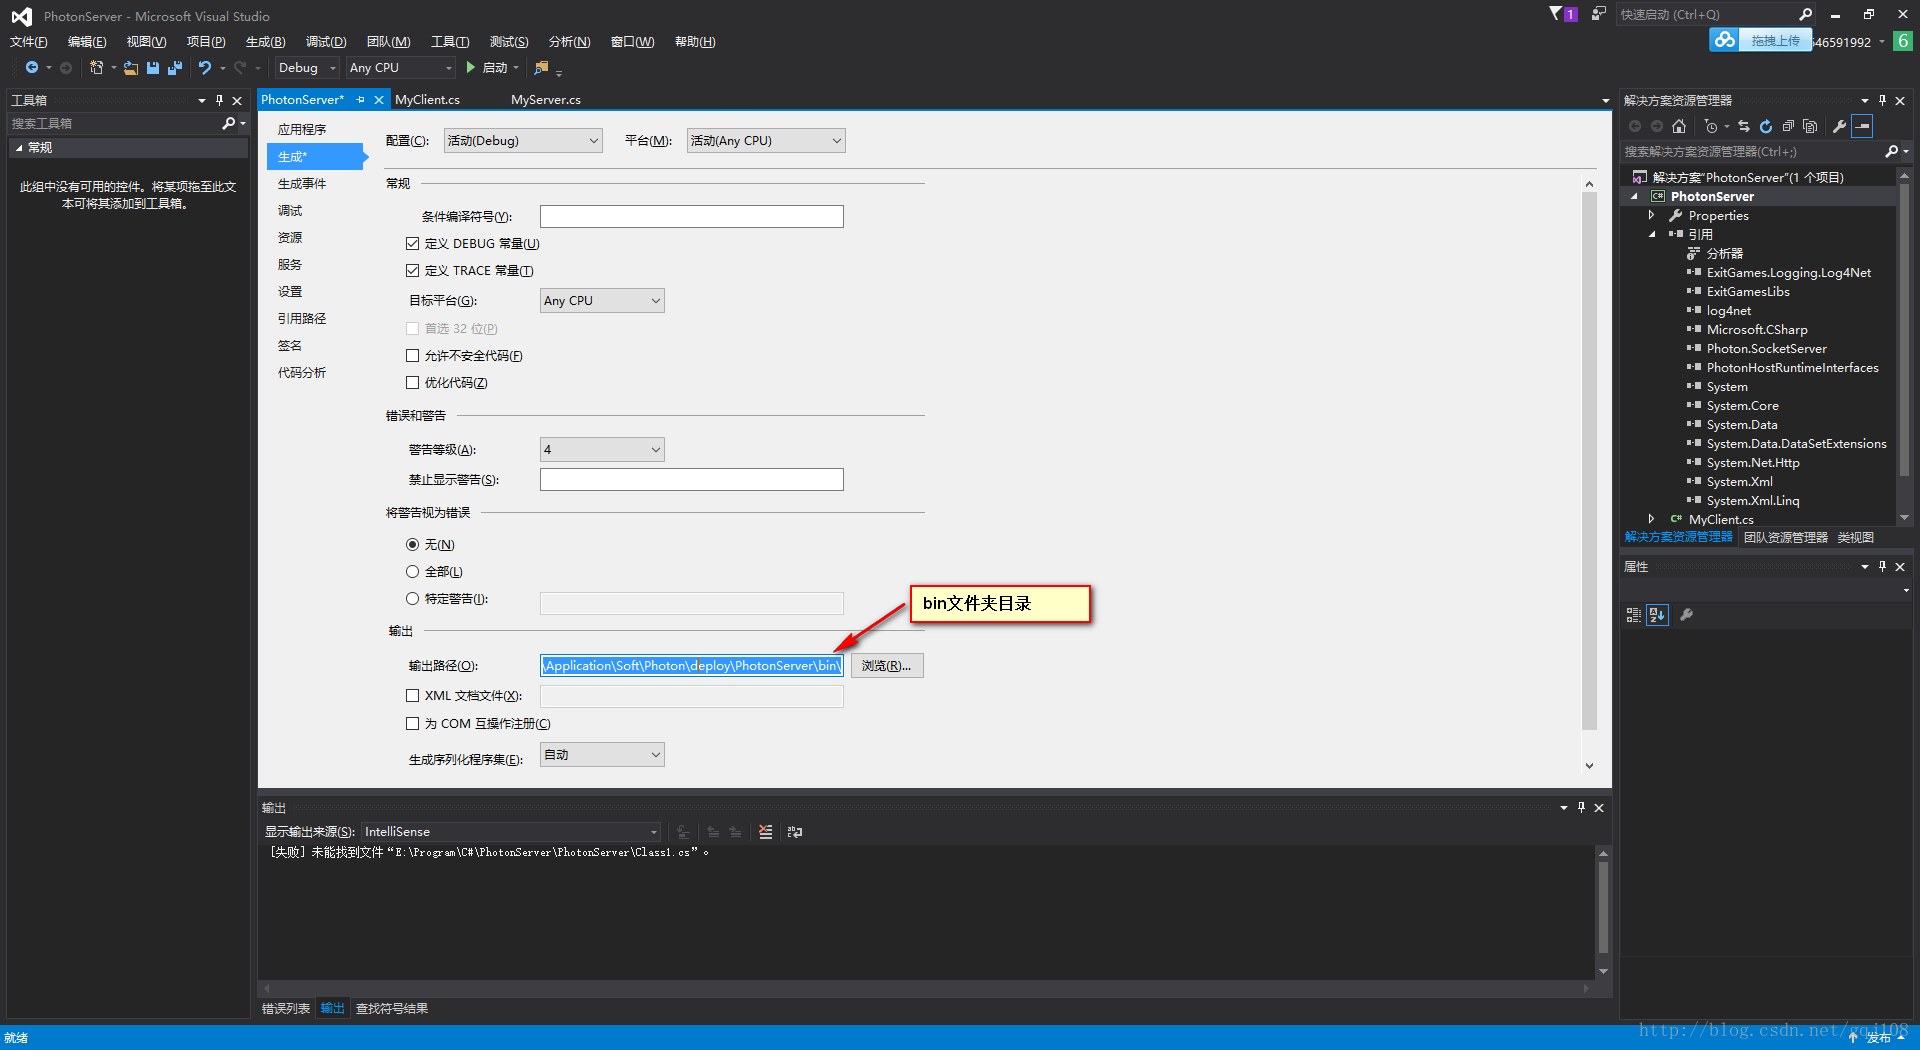Open the IntelliSense output source dropdown
Viewport: 1920px width, 1050px height.
tap(510, 832)
